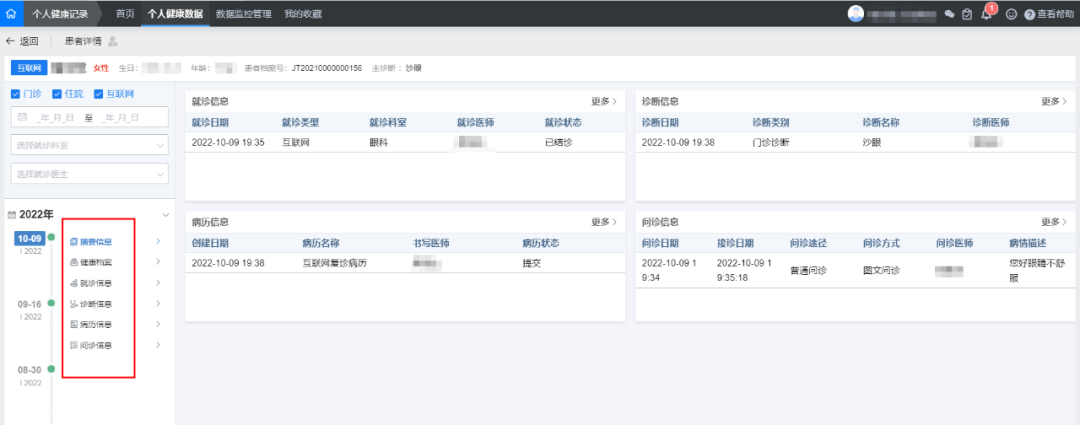This screenshot has height=425, width=1080.
Task: Switch to the 个人健康数据 tab
Action: tap(175, 14)
